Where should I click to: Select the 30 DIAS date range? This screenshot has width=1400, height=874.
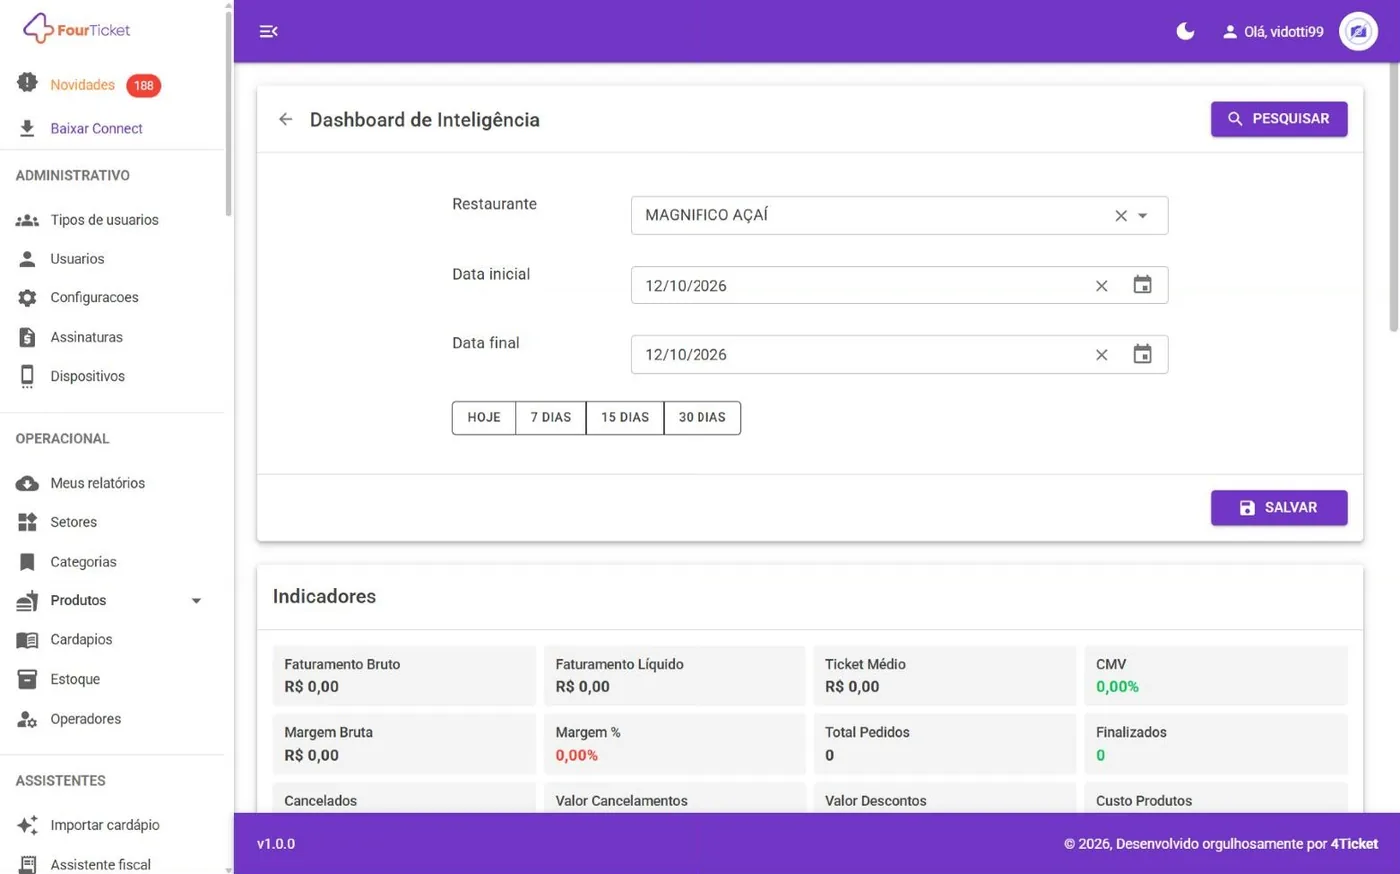pos(702,418)
